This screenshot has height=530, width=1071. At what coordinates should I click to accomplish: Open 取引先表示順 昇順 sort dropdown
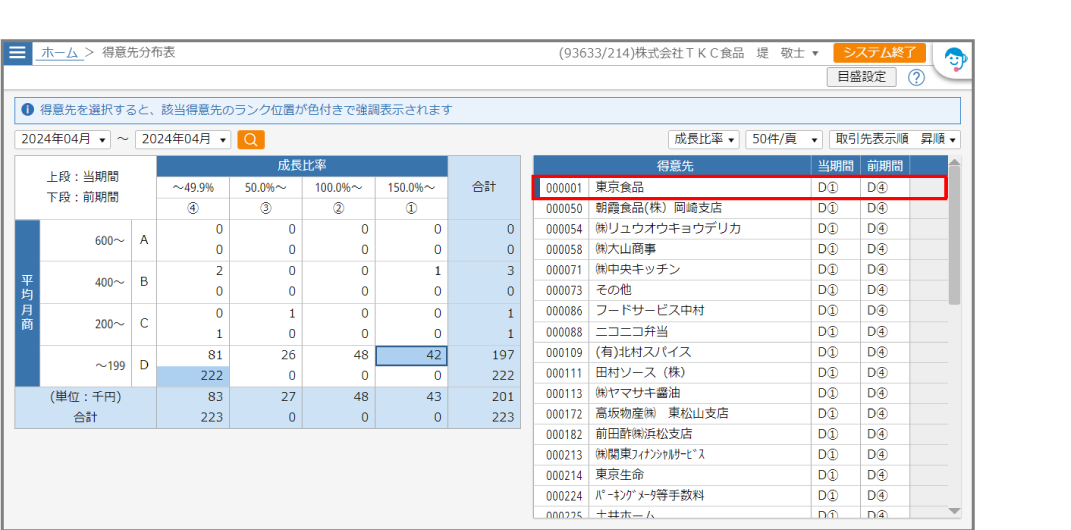[x=895, y=139]
